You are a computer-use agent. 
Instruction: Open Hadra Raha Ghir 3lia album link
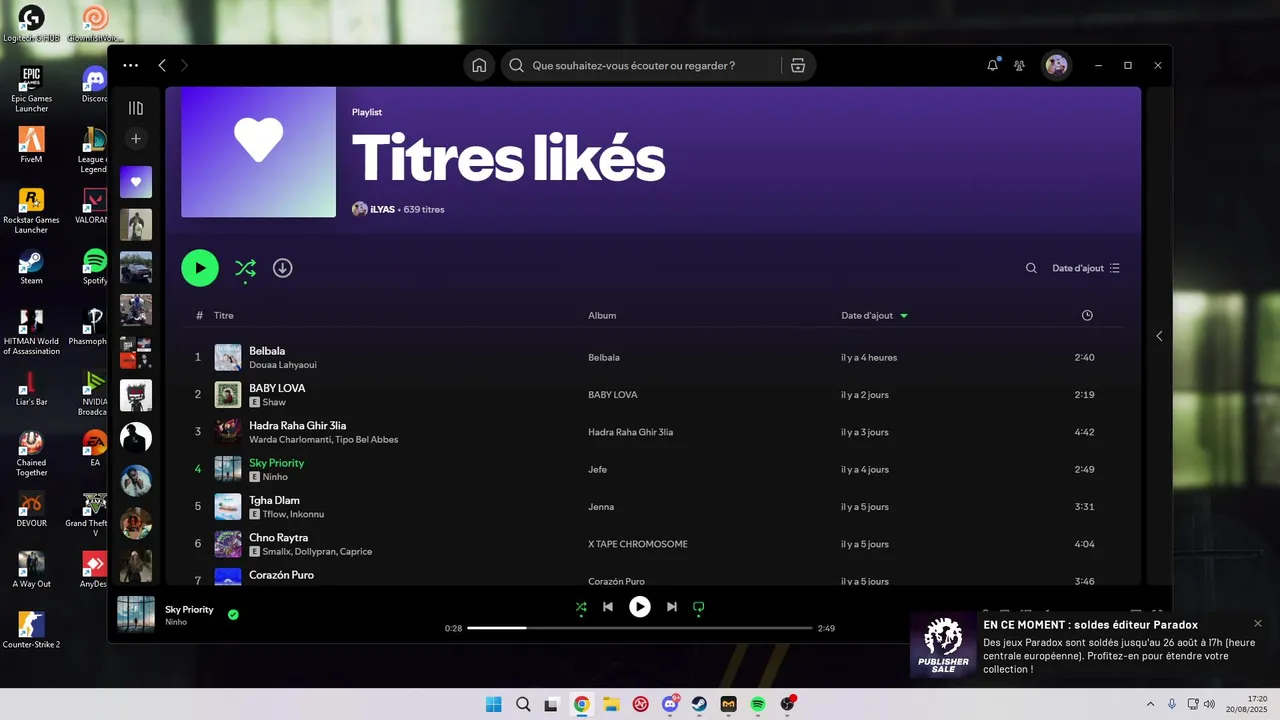630,432
